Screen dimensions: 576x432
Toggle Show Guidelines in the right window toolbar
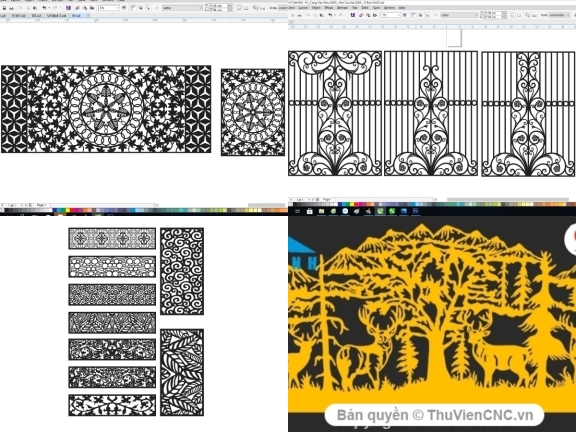tap(427, 15)
